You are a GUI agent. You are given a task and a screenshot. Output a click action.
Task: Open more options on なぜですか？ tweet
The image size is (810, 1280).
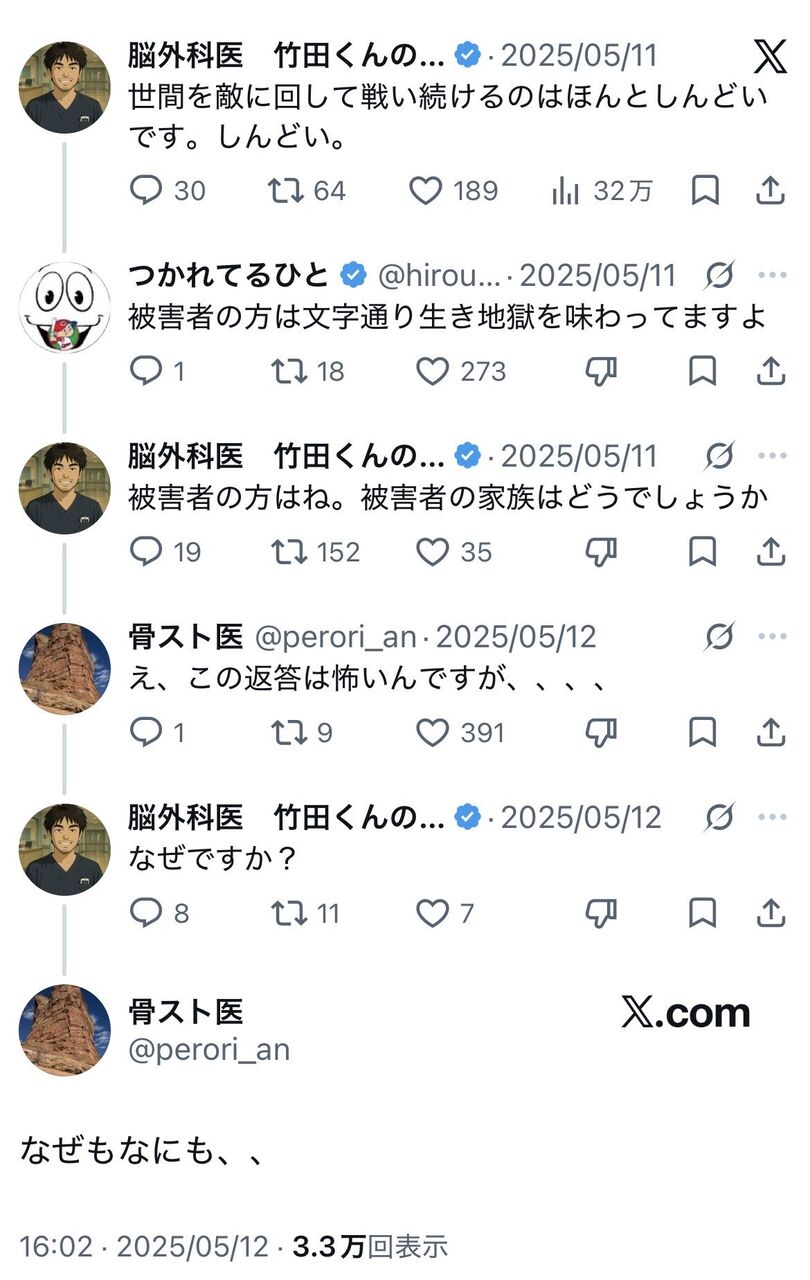(772, 818)
